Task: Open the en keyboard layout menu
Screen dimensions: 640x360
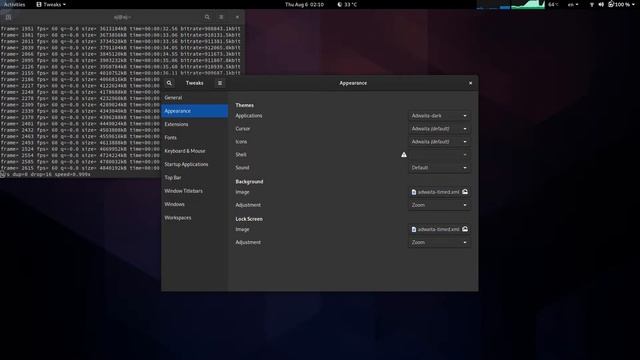Action: point(573,4)
